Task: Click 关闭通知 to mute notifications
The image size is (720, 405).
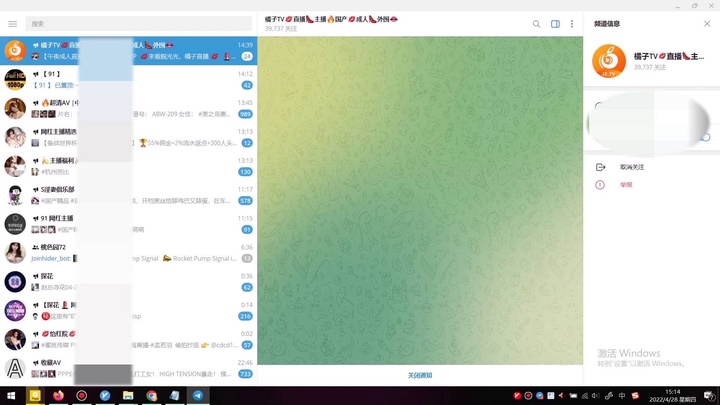Action: (x=420, y=375)
